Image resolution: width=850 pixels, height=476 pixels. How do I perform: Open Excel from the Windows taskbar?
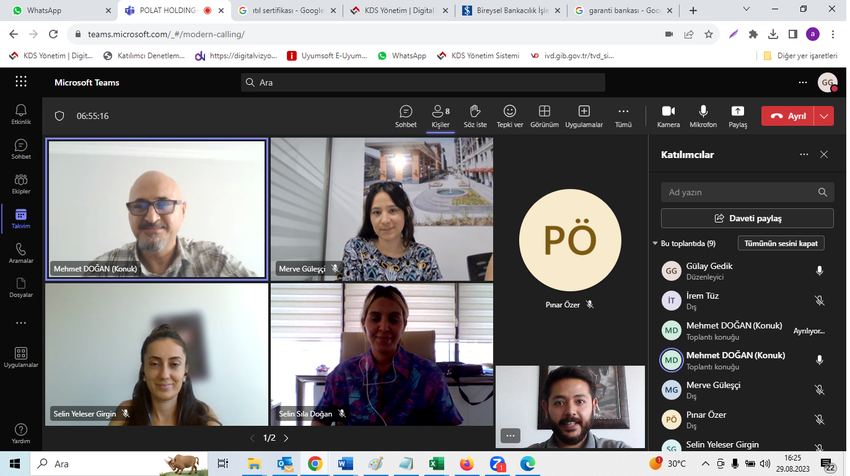point(436,464)
